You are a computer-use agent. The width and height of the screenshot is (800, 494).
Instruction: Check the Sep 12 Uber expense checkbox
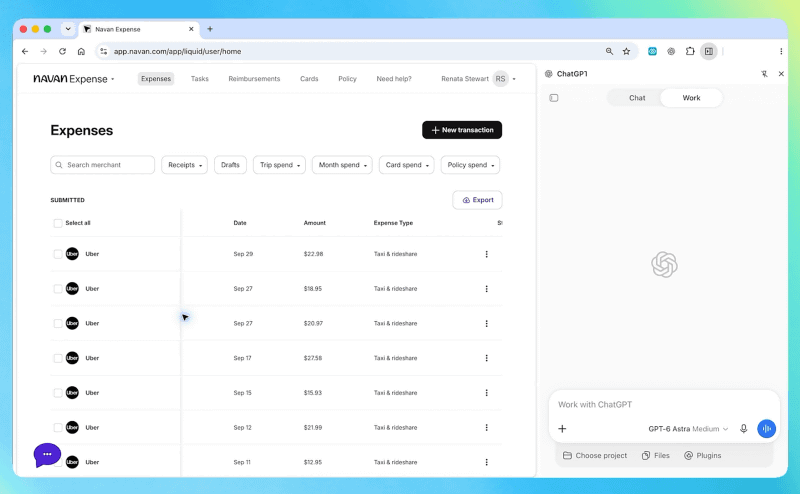point(58,428)
